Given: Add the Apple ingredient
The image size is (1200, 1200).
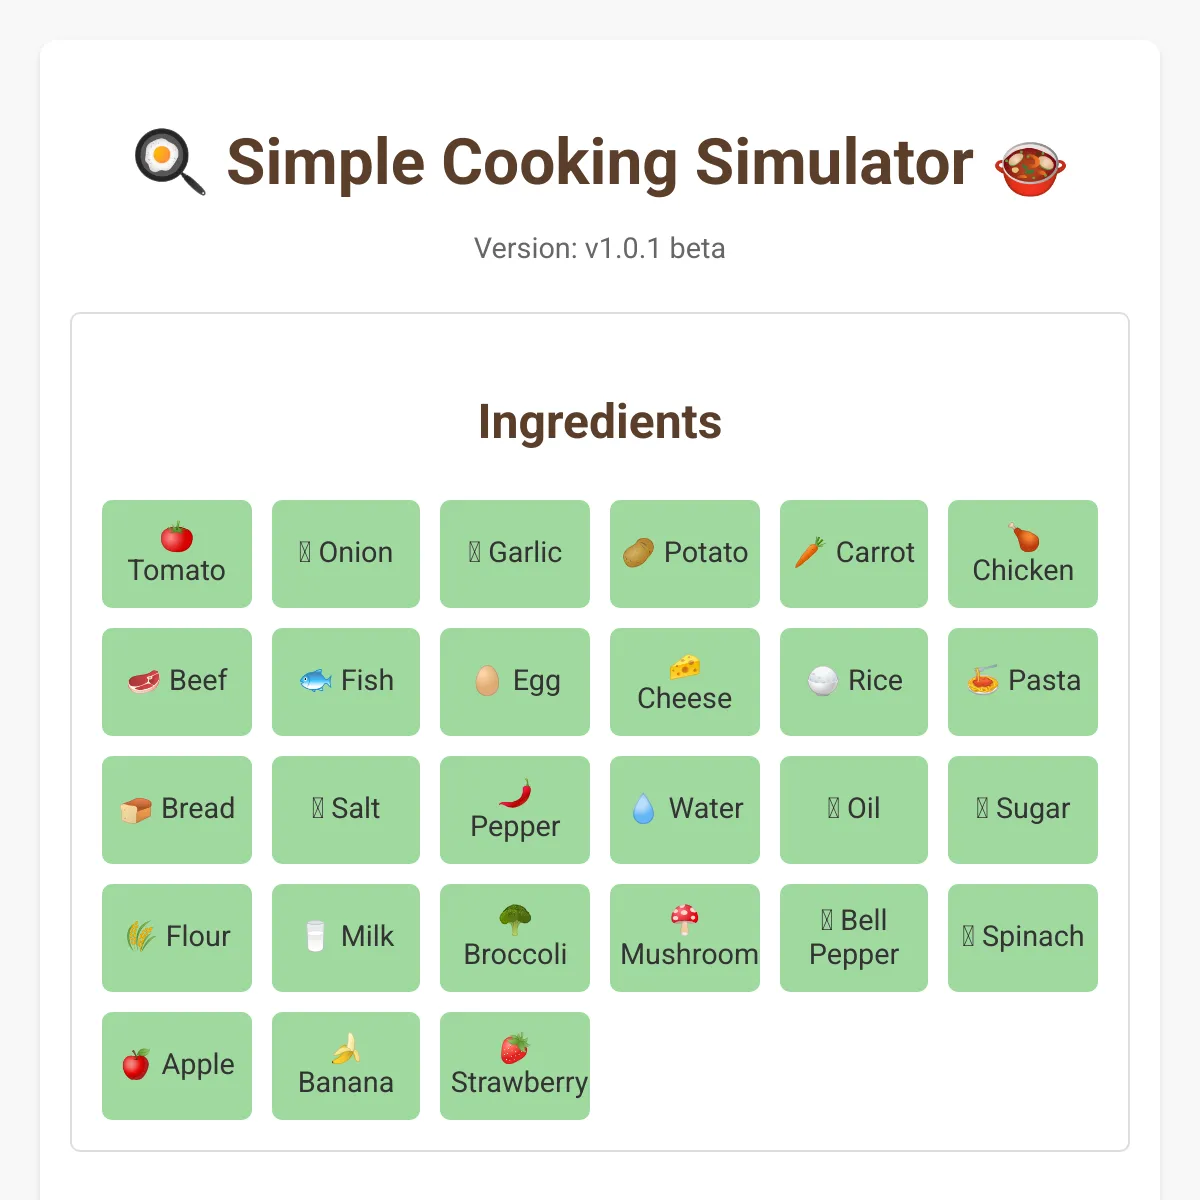Looking at the screenshot, I should 177,1066.
